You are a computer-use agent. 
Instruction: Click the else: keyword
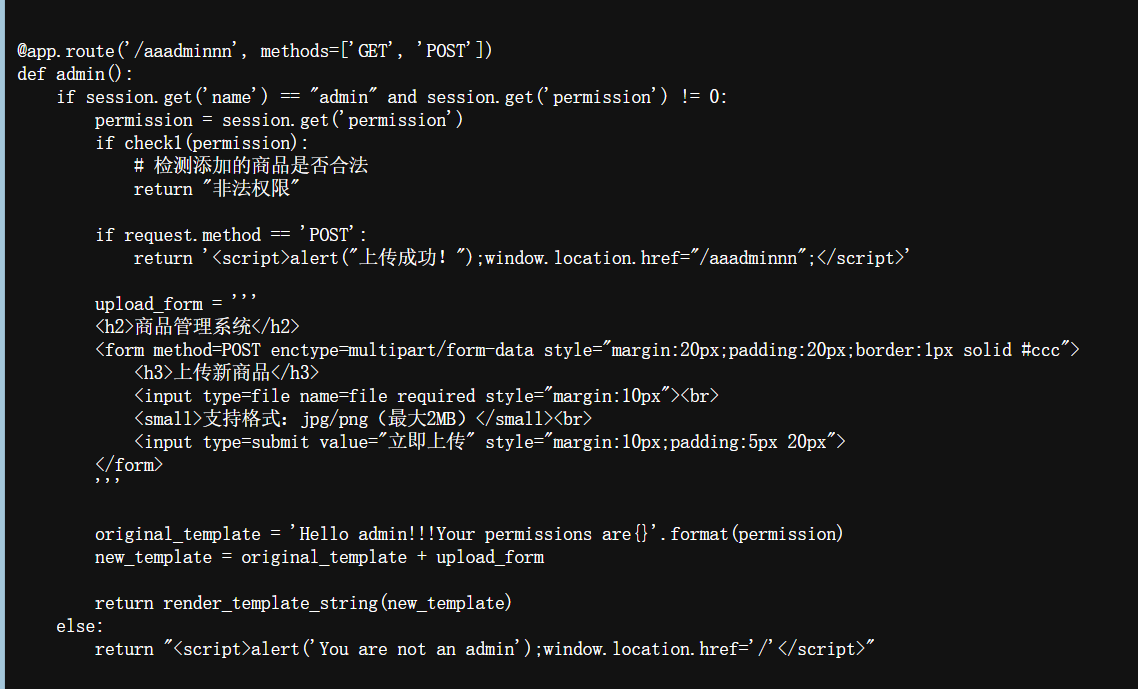80,626
